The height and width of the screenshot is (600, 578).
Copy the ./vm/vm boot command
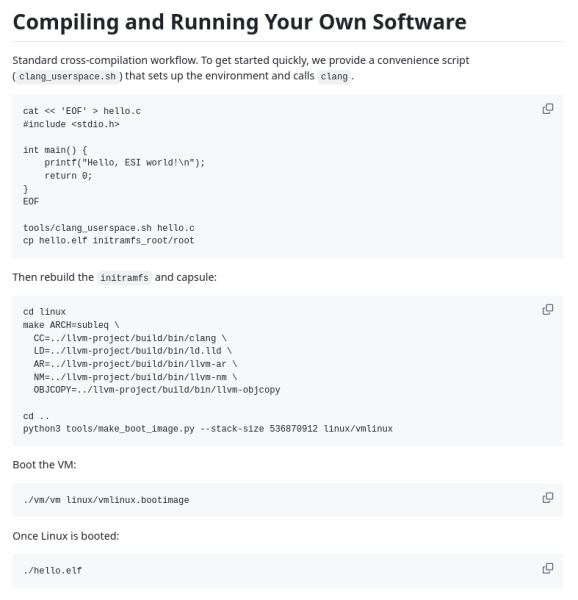click(x=547, y=498)
